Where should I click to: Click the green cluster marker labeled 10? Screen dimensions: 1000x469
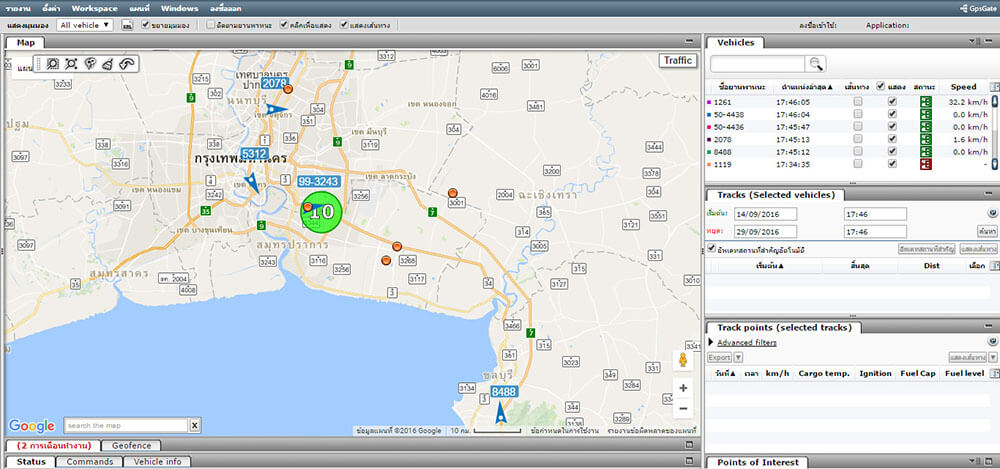point(321,212)
